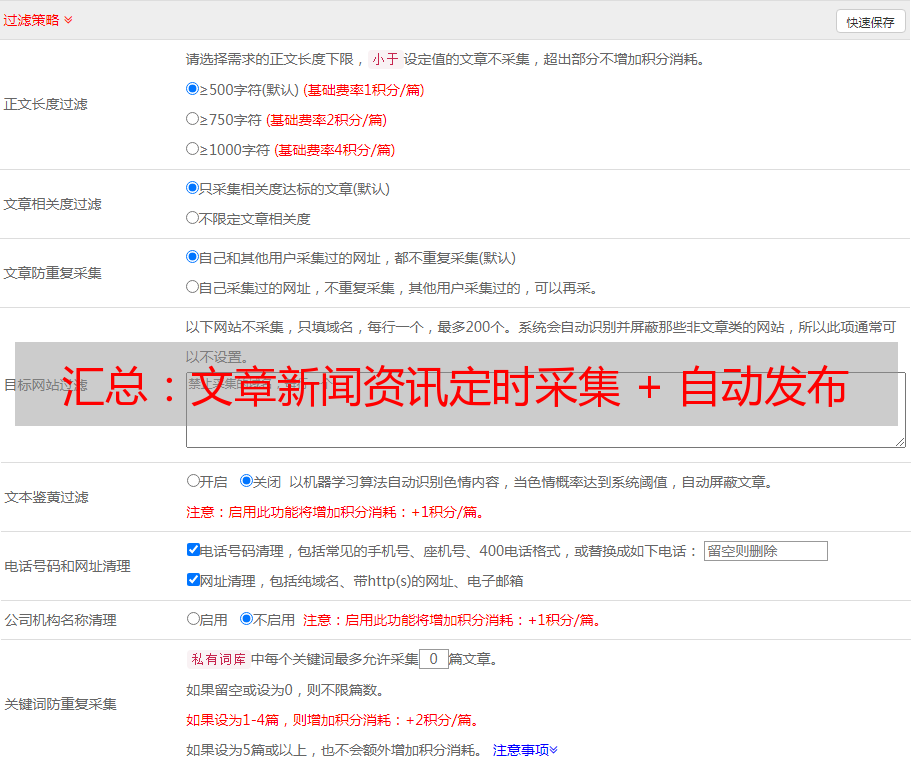
Task: Select the ≥750字符 length option
Action: 193,119
